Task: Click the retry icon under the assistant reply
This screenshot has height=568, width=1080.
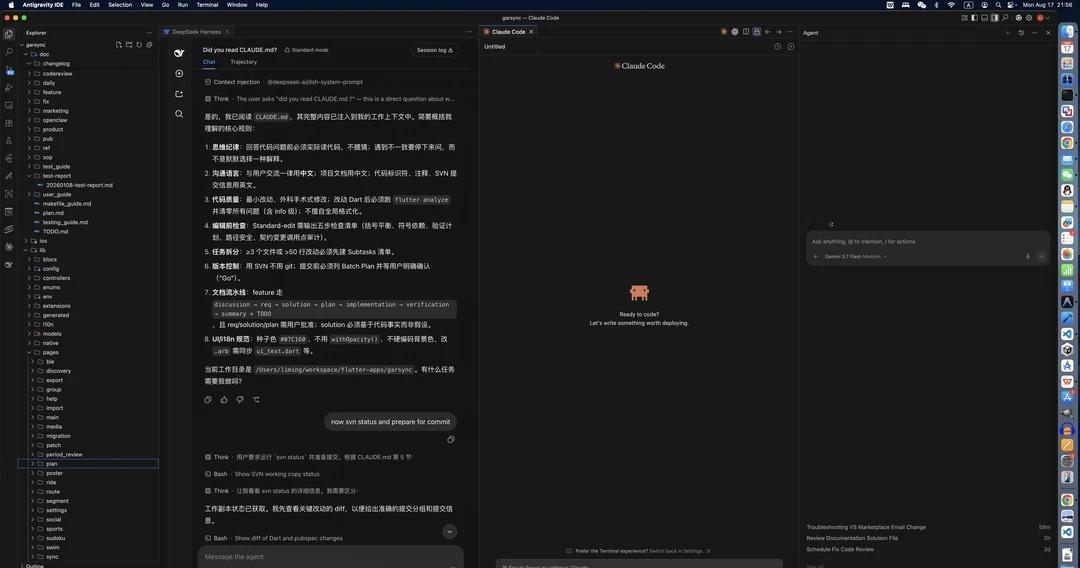Action: click(256, 399)
